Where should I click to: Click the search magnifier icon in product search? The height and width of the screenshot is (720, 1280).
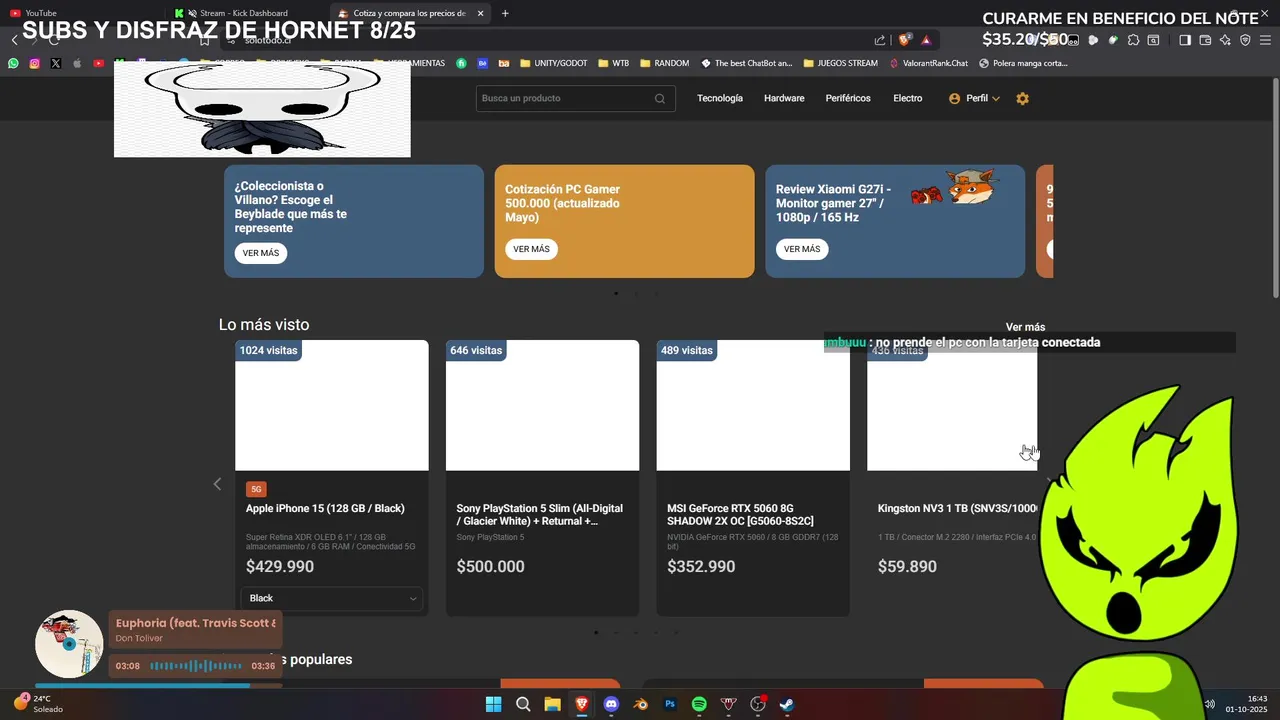tap(660, 98)
